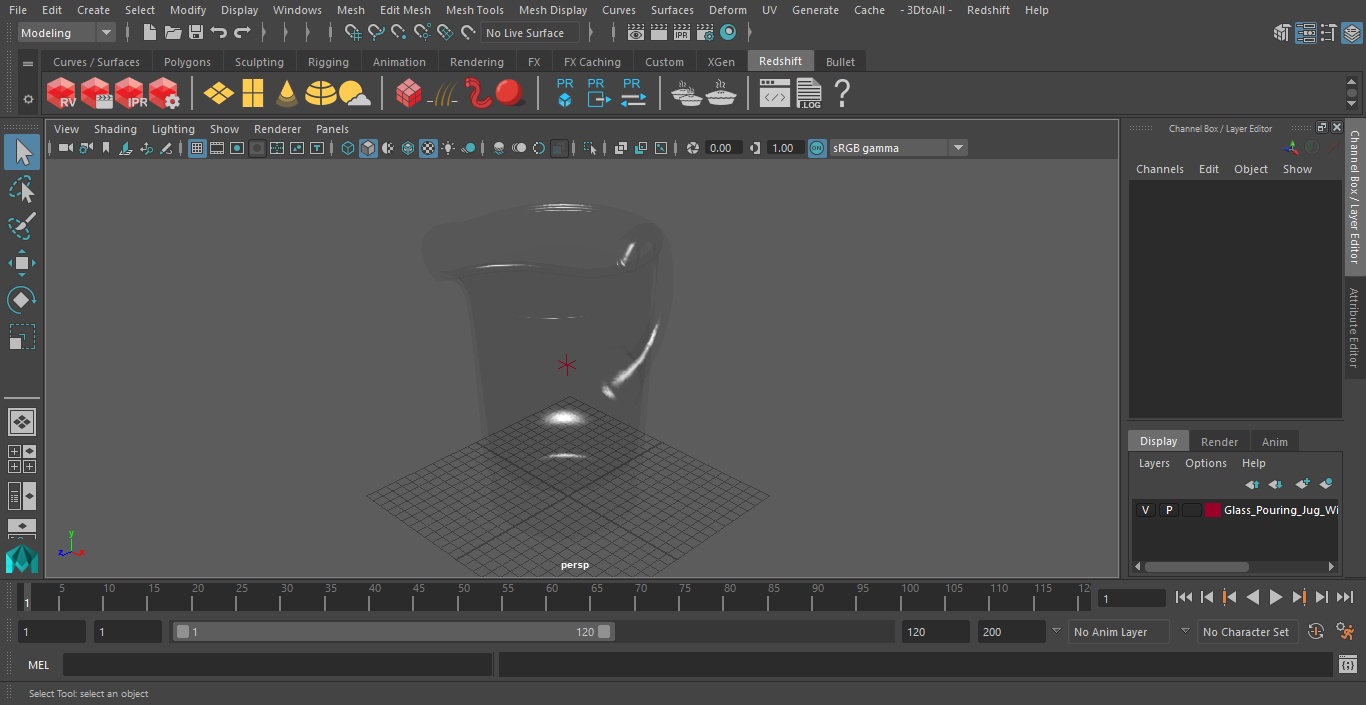Click the red layer color swatch
The height and width of the screenshot is (705, 1366).
coord(1213,510)
